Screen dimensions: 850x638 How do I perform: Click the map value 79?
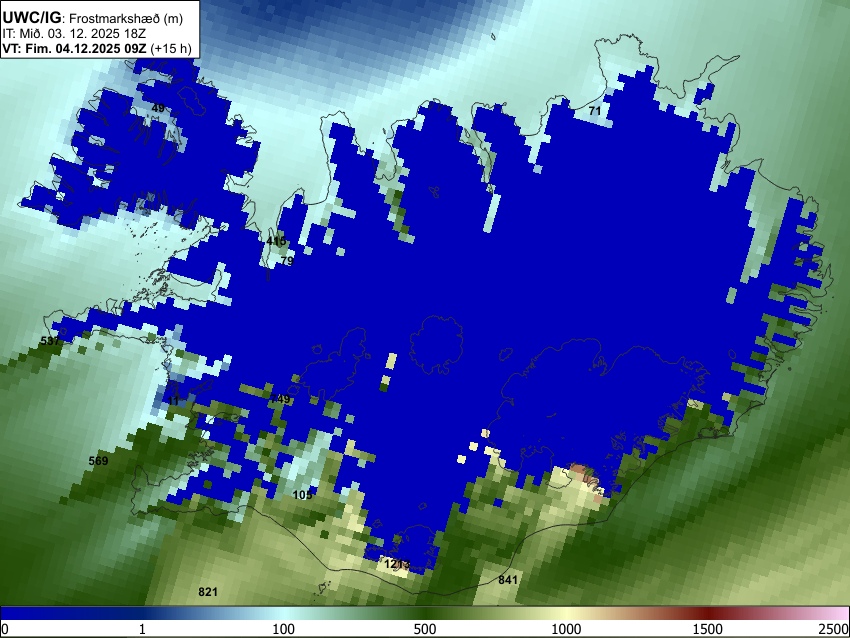point(287,261)
